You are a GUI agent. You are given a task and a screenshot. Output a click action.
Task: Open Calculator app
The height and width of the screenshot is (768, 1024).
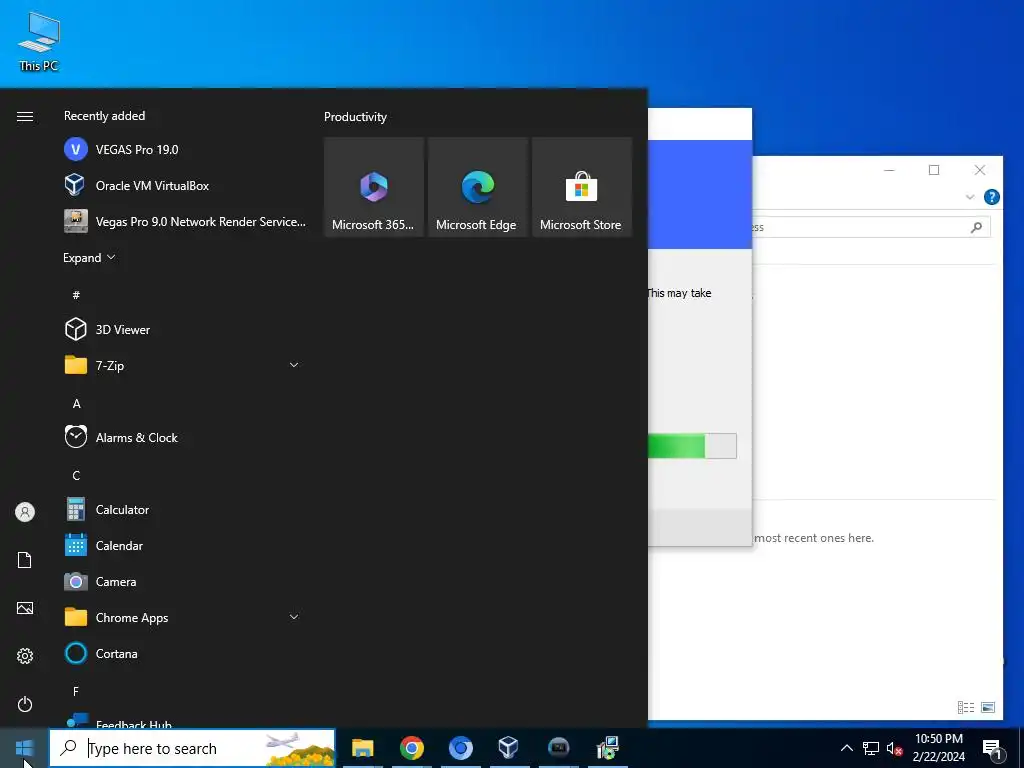[184, 509]
